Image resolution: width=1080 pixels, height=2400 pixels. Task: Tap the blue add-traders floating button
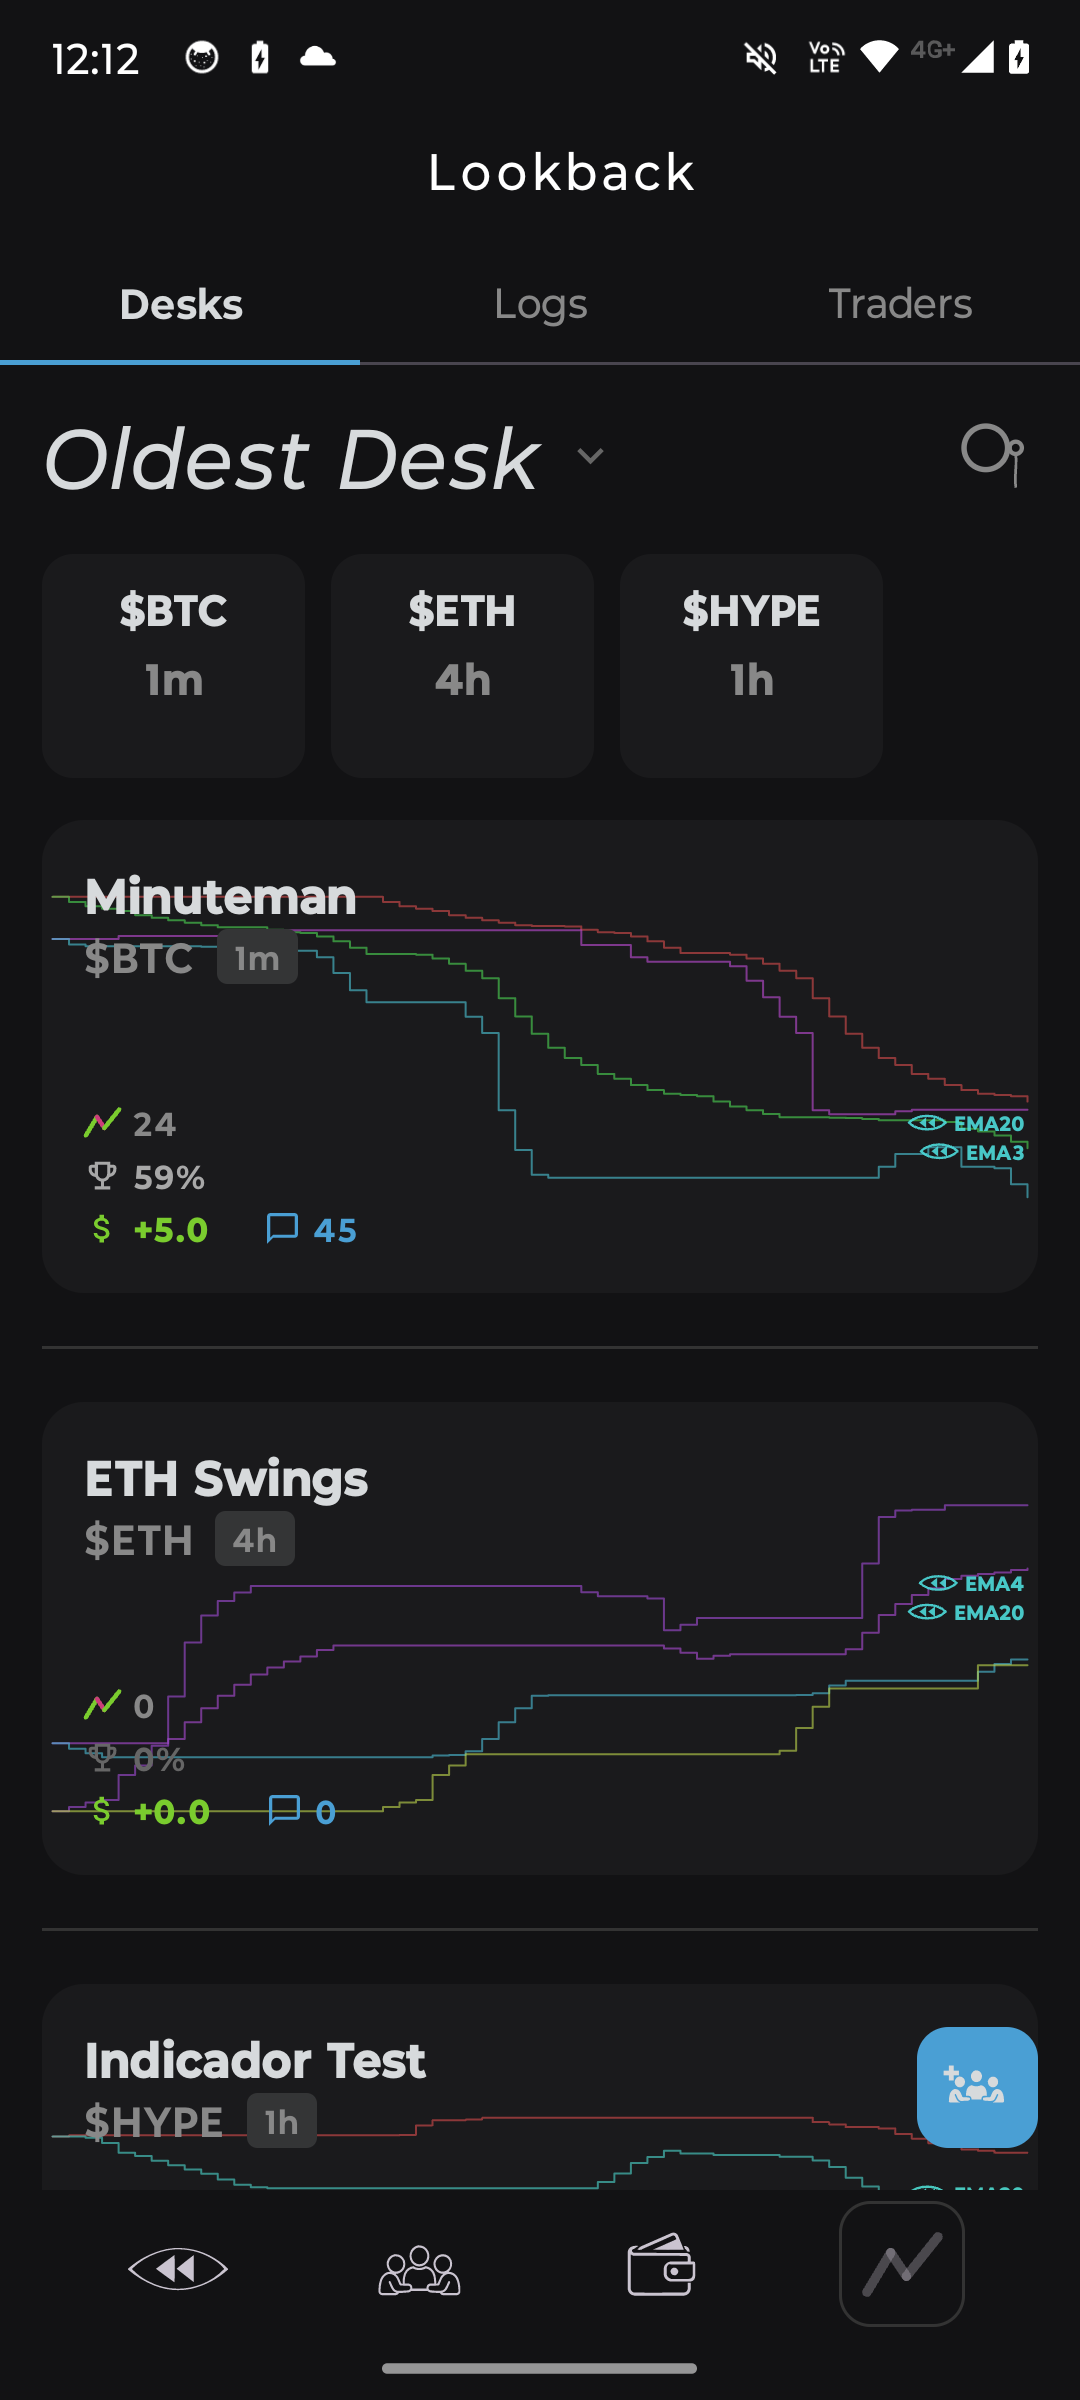[976, 2086]
